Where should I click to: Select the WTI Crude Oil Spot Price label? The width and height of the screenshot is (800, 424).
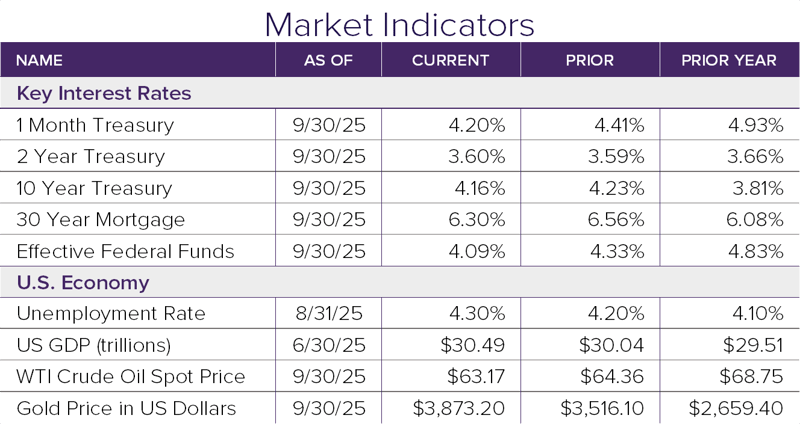[130, 377]
